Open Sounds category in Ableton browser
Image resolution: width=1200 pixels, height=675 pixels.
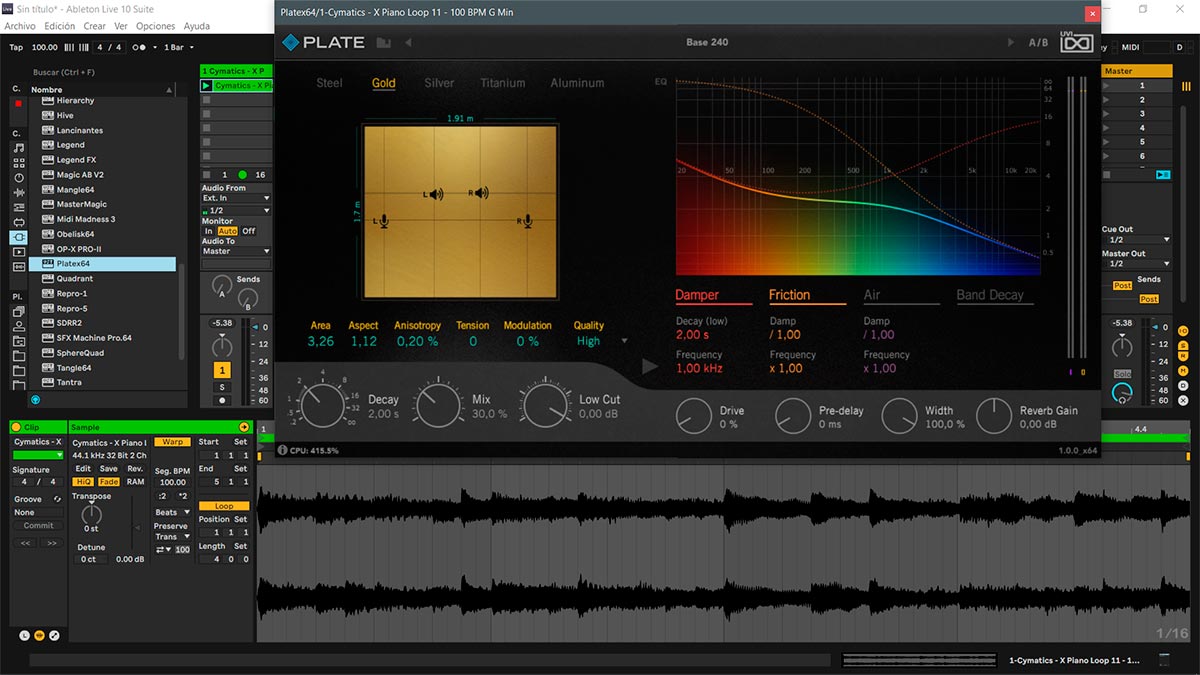[x=19, y=148]
